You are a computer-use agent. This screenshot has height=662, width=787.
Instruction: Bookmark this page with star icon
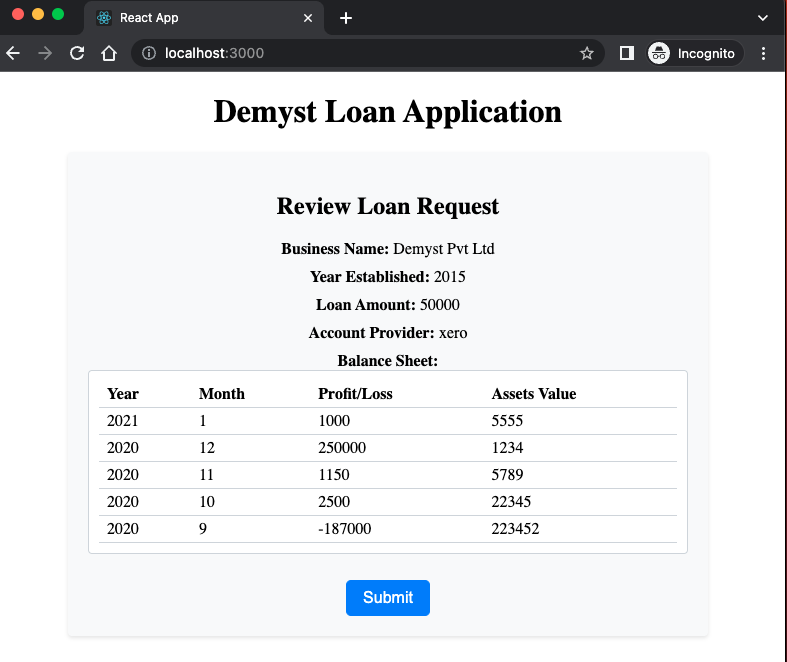coord(587,53)
